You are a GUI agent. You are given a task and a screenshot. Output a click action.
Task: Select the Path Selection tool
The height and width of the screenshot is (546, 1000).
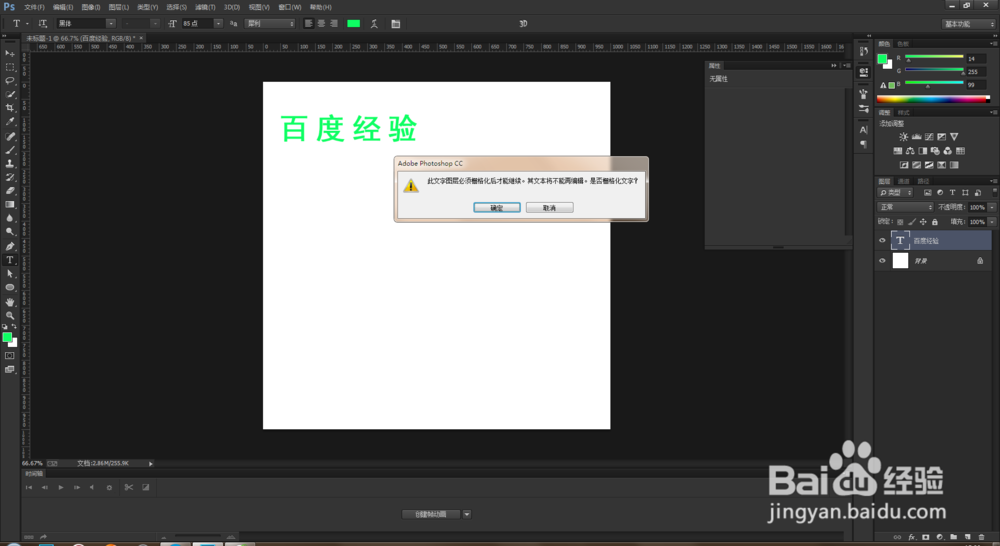pos(10,274)
